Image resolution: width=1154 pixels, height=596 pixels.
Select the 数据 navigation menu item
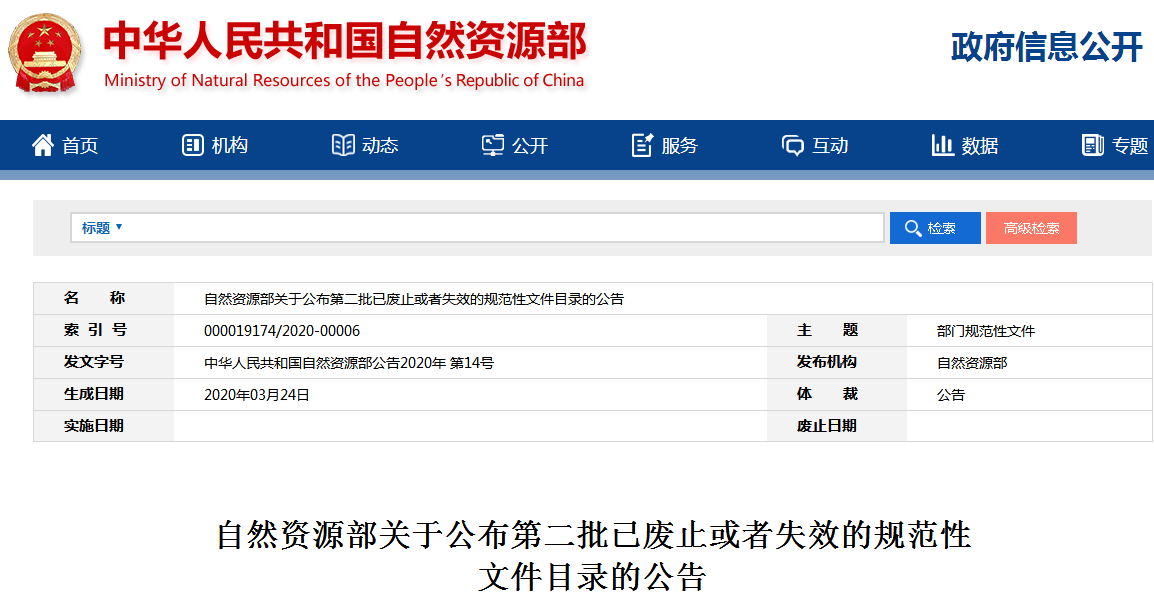[980, 146]
